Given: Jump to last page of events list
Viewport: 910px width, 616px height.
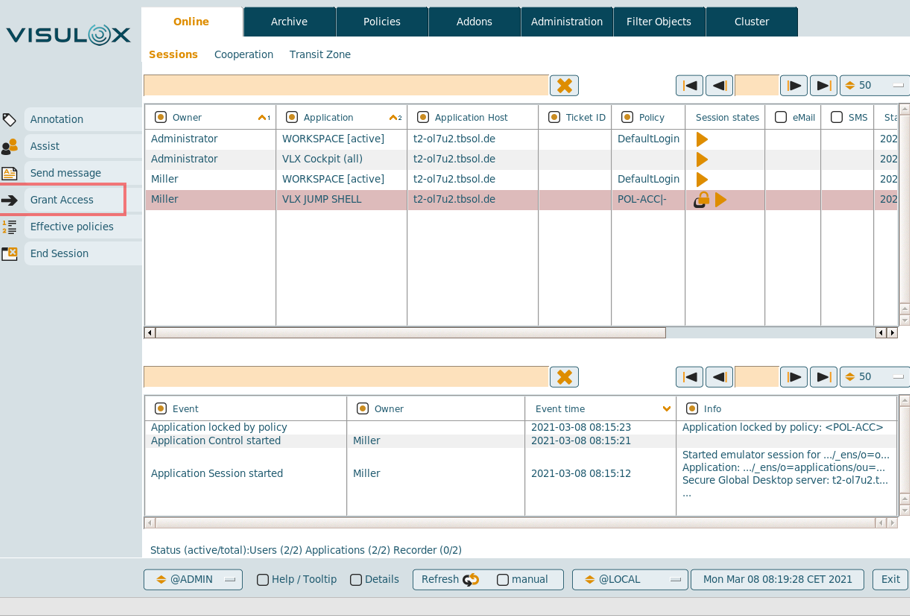Looking at the screenshot, I should click(x=823, y=377).
